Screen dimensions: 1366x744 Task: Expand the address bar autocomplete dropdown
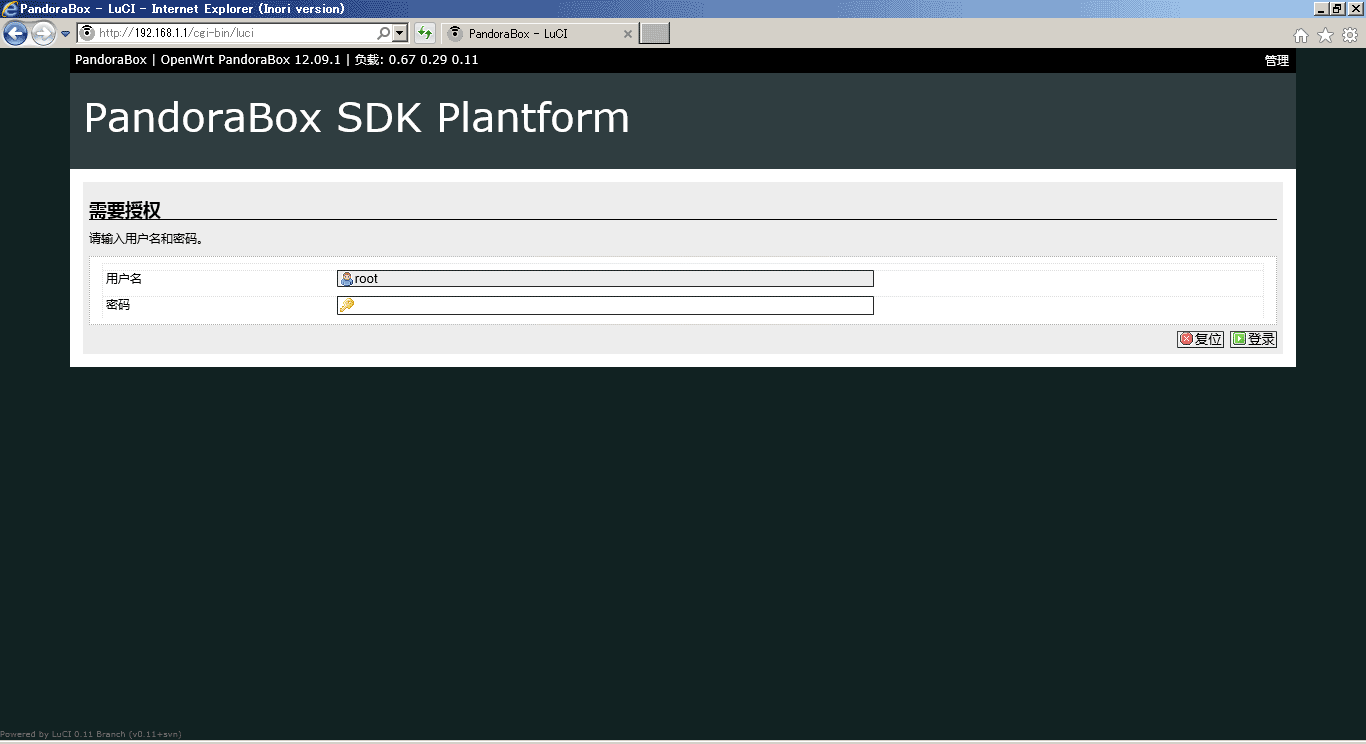pos(400,33)
